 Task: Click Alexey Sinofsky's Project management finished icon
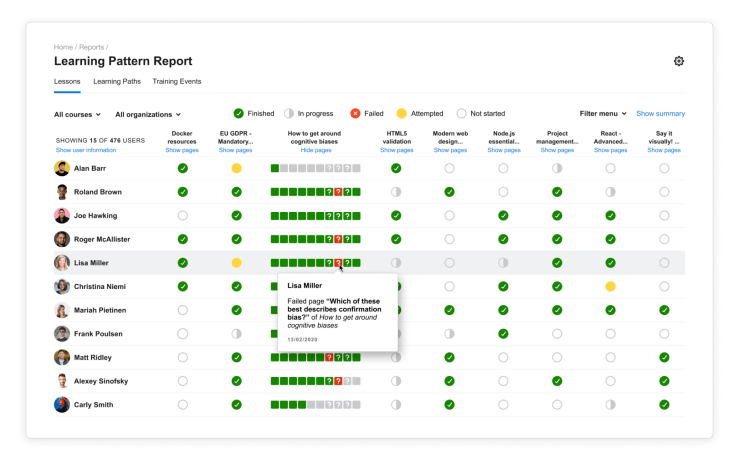557,381
